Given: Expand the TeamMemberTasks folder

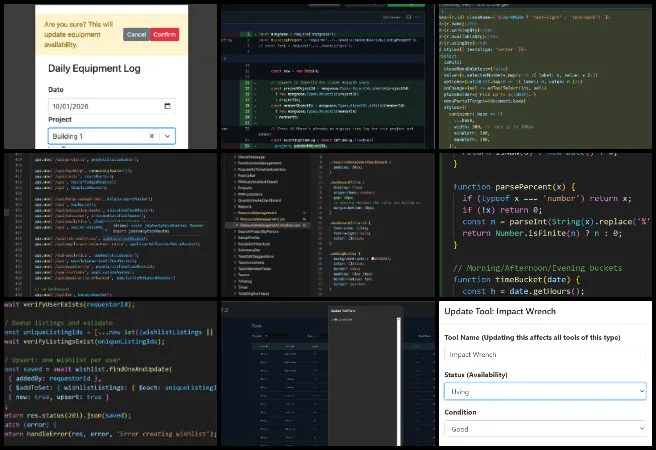Looking at the screenshot, I should click(x=254, y=268).
